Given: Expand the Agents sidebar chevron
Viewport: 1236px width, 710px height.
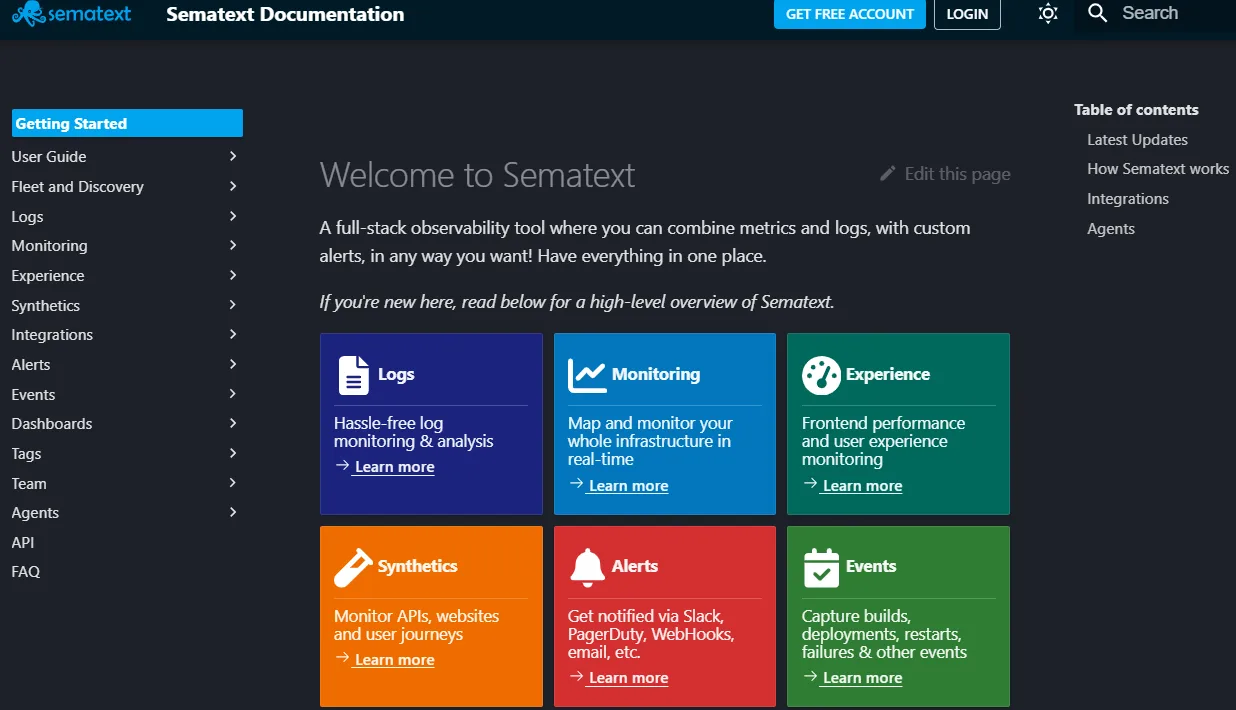Looking at the screenshot, I should click(233, 512).
